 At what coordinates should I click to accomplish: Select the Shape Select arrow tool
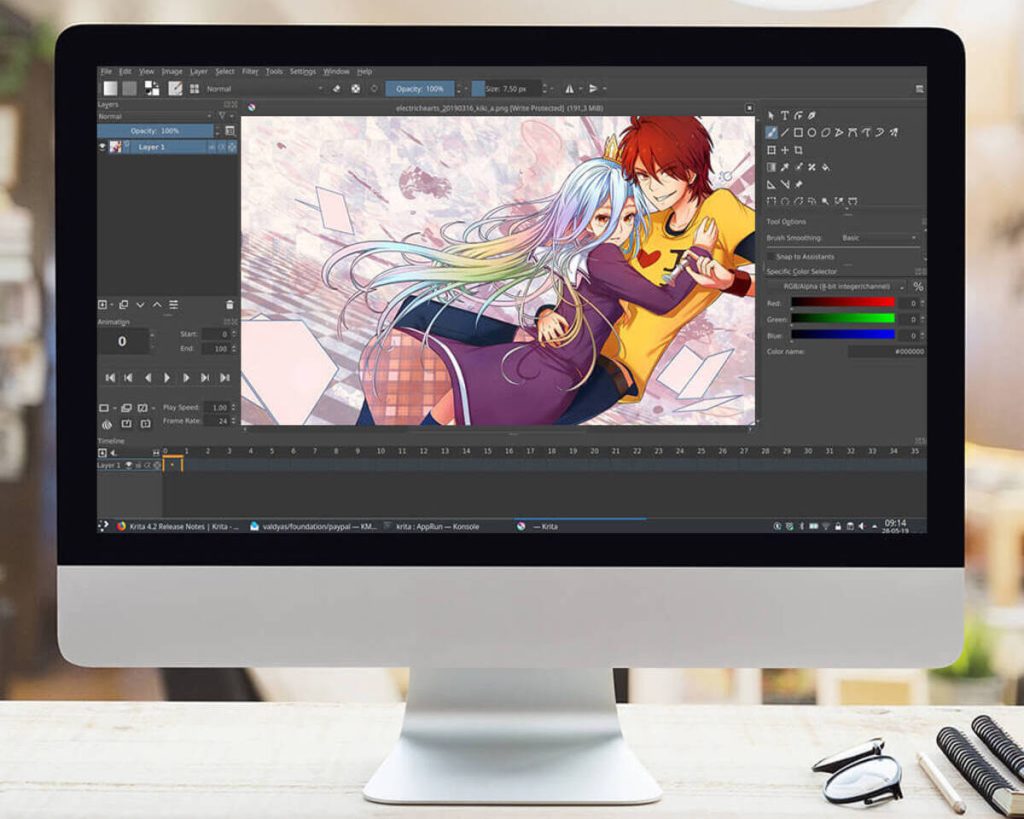tap(771, 116)
